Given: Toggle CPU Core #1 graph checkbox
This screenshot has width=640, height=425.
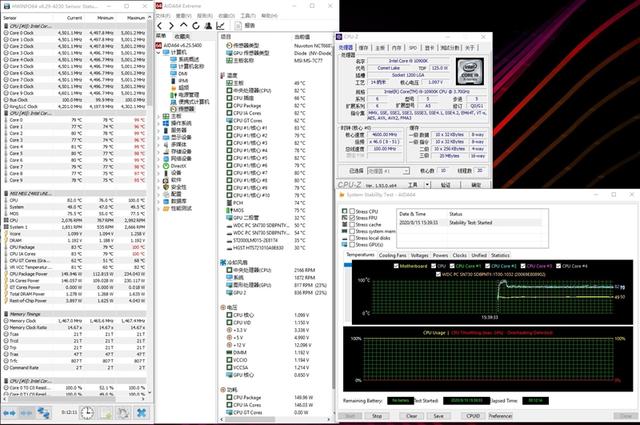Looking at the screenshot, I should pos(452,266).
